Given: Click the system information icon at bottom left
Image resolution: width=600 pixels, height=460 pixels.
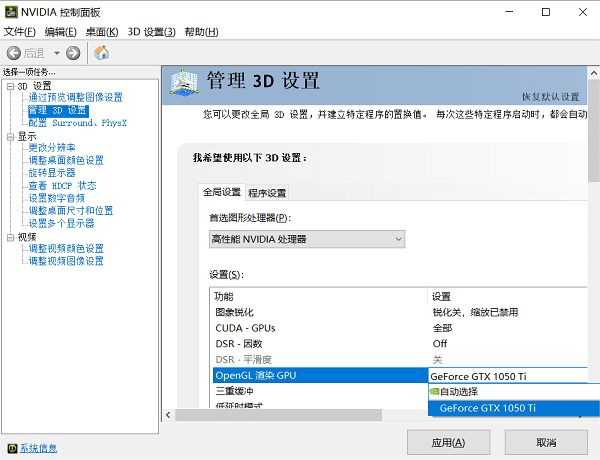Looking at the screenshot, I should [10, 448].
